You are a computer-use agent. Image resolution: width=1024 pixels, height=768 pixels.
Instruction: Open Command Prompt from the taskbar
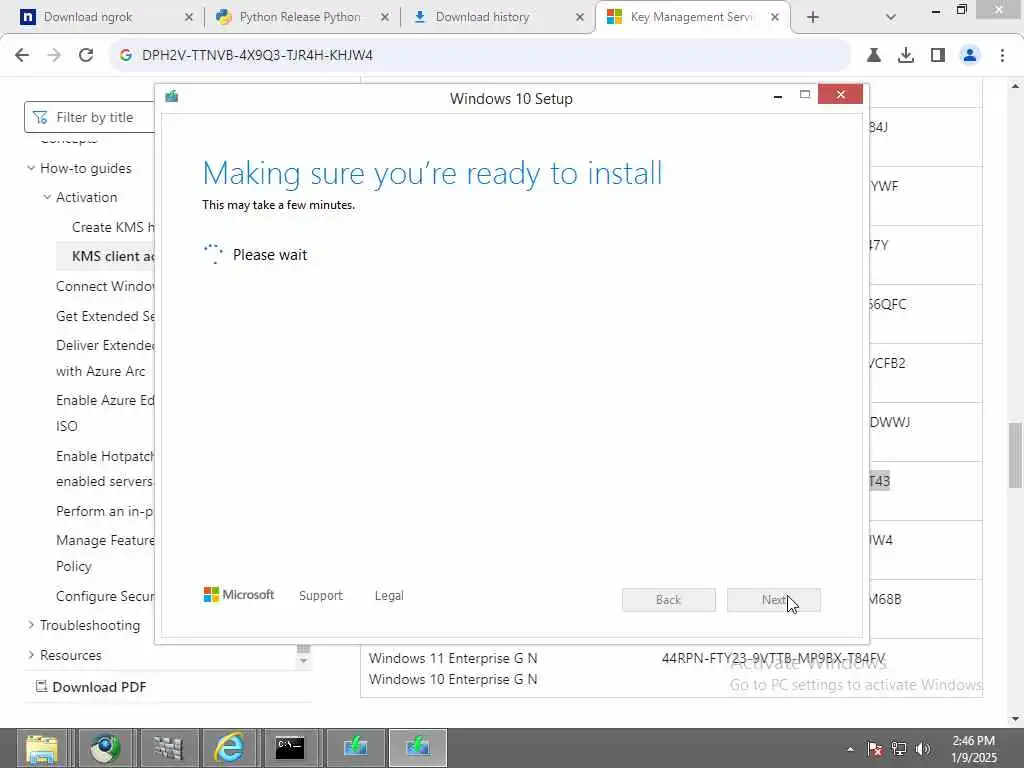tap(290, 748)
